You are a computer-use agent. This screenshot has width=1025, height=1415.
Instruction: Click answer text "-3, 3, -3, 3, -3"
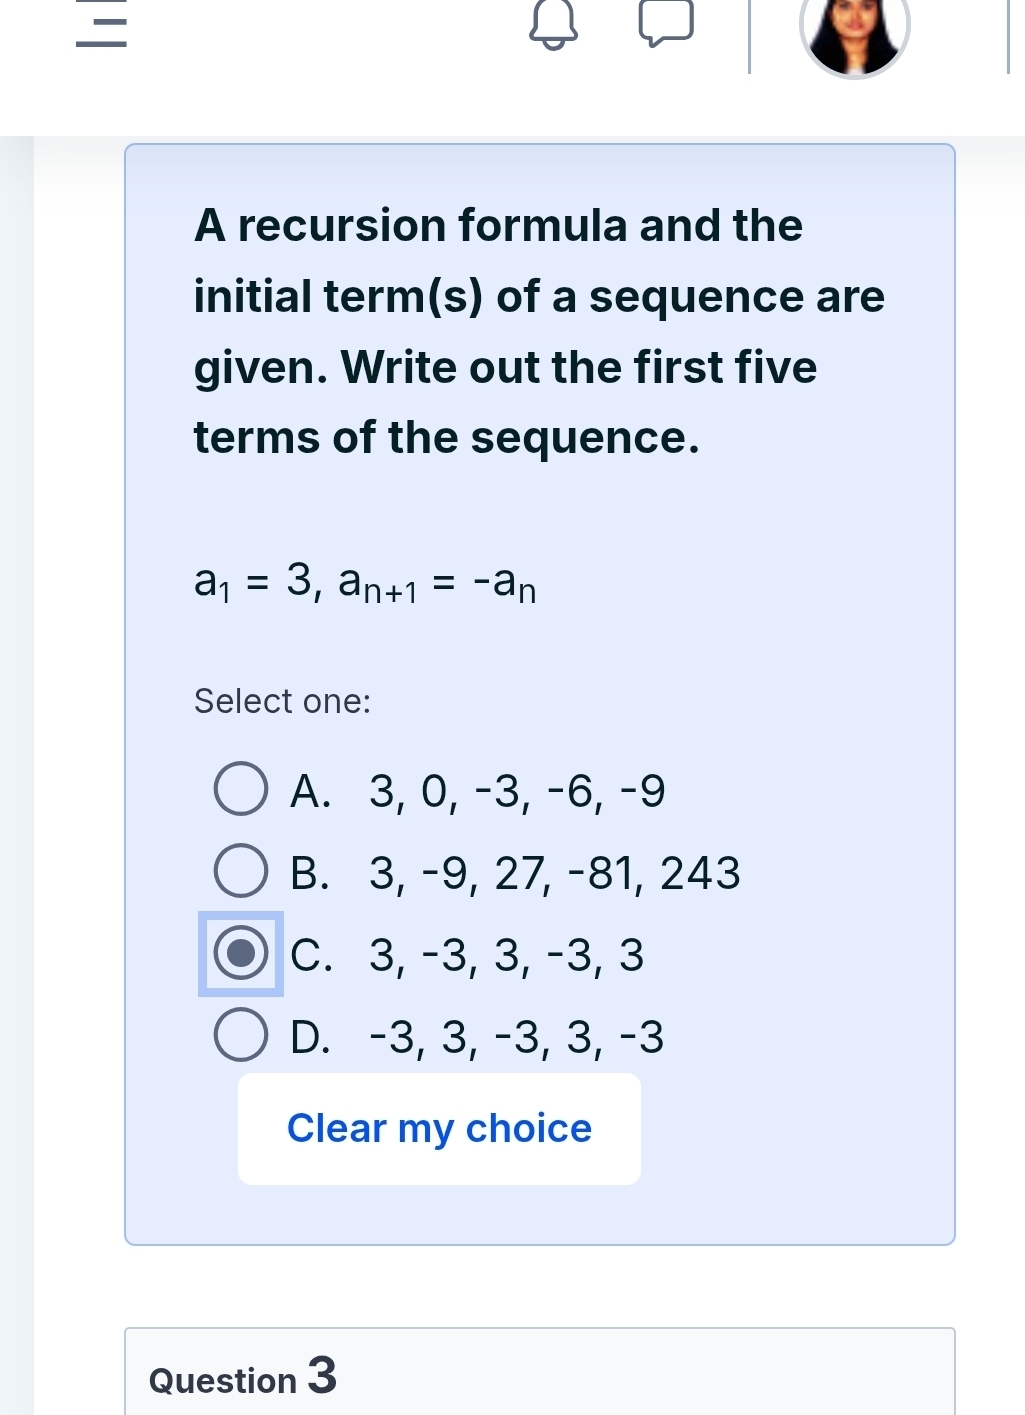[x=516, y=1037]
